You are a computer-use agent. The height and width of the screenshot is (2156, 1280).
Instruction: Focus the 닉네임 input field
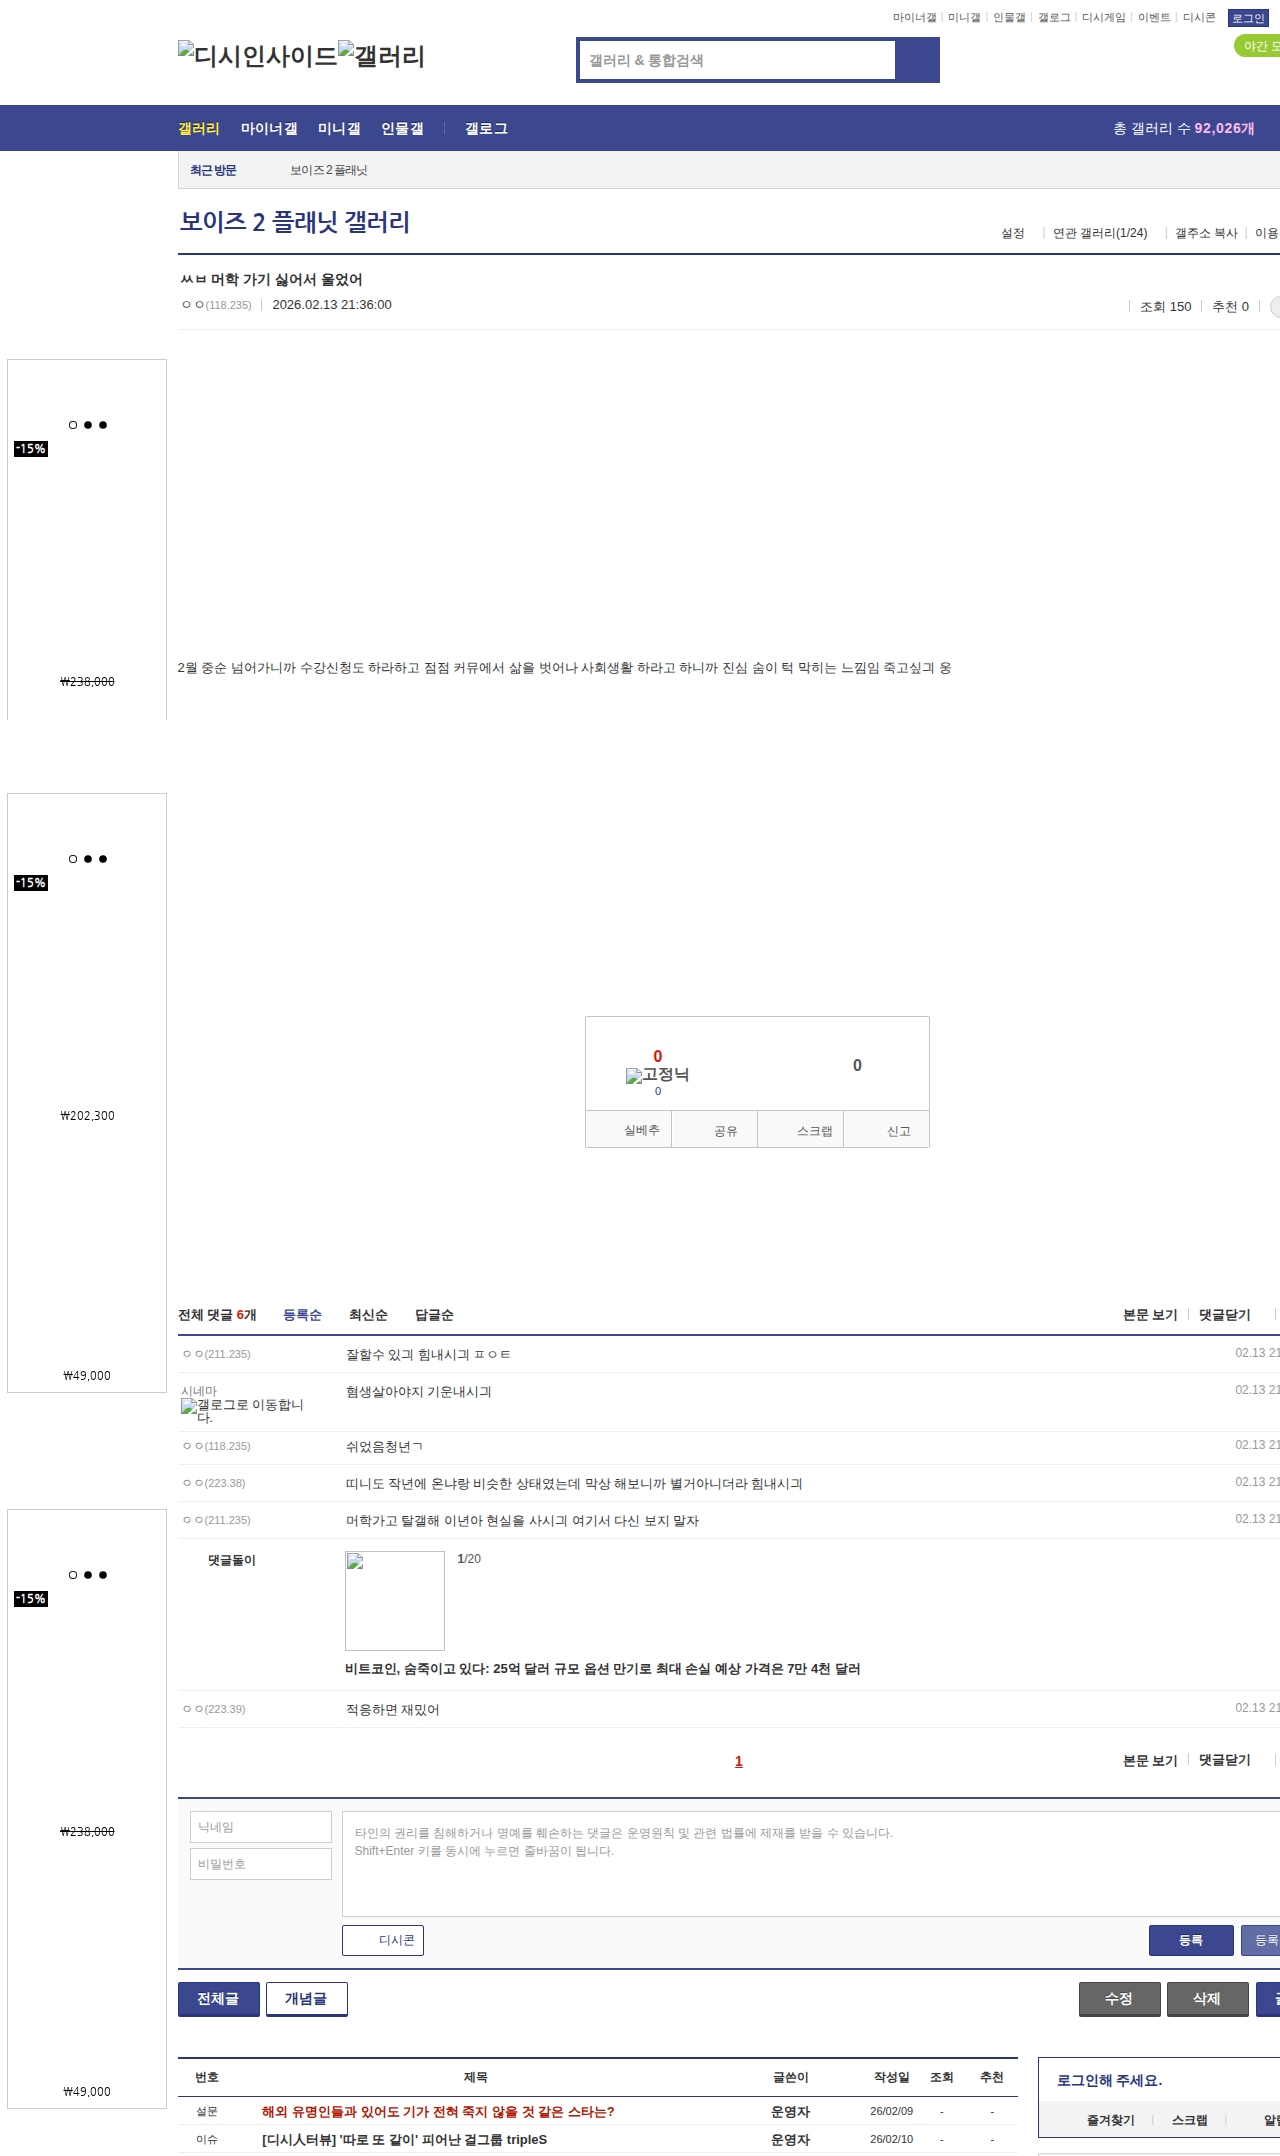tap(261, 1827)
